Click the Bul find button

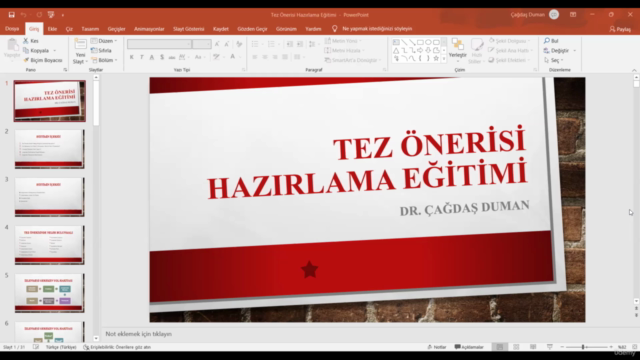coord(551,41)
